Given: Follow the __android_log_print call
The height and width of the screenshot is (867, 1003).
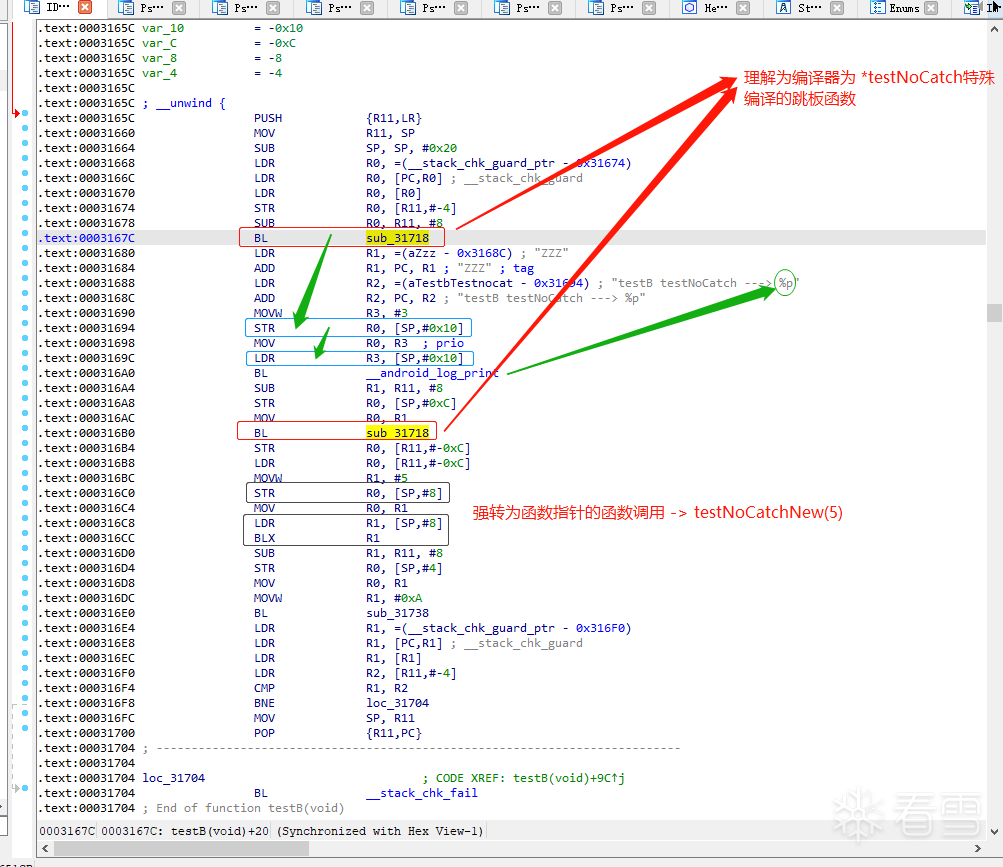Looking at the screenshot, I should point(432,373).
